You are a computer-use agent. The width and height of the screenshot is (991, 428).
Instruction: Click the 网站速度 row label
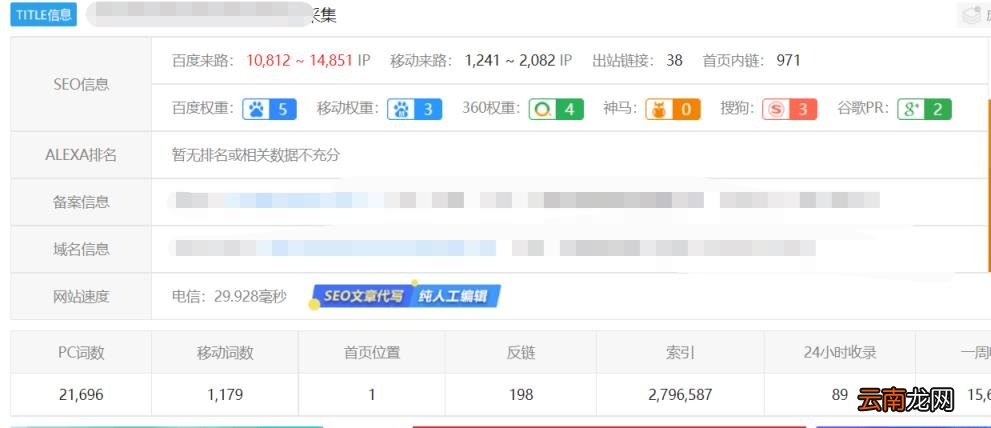click(81, 296)
